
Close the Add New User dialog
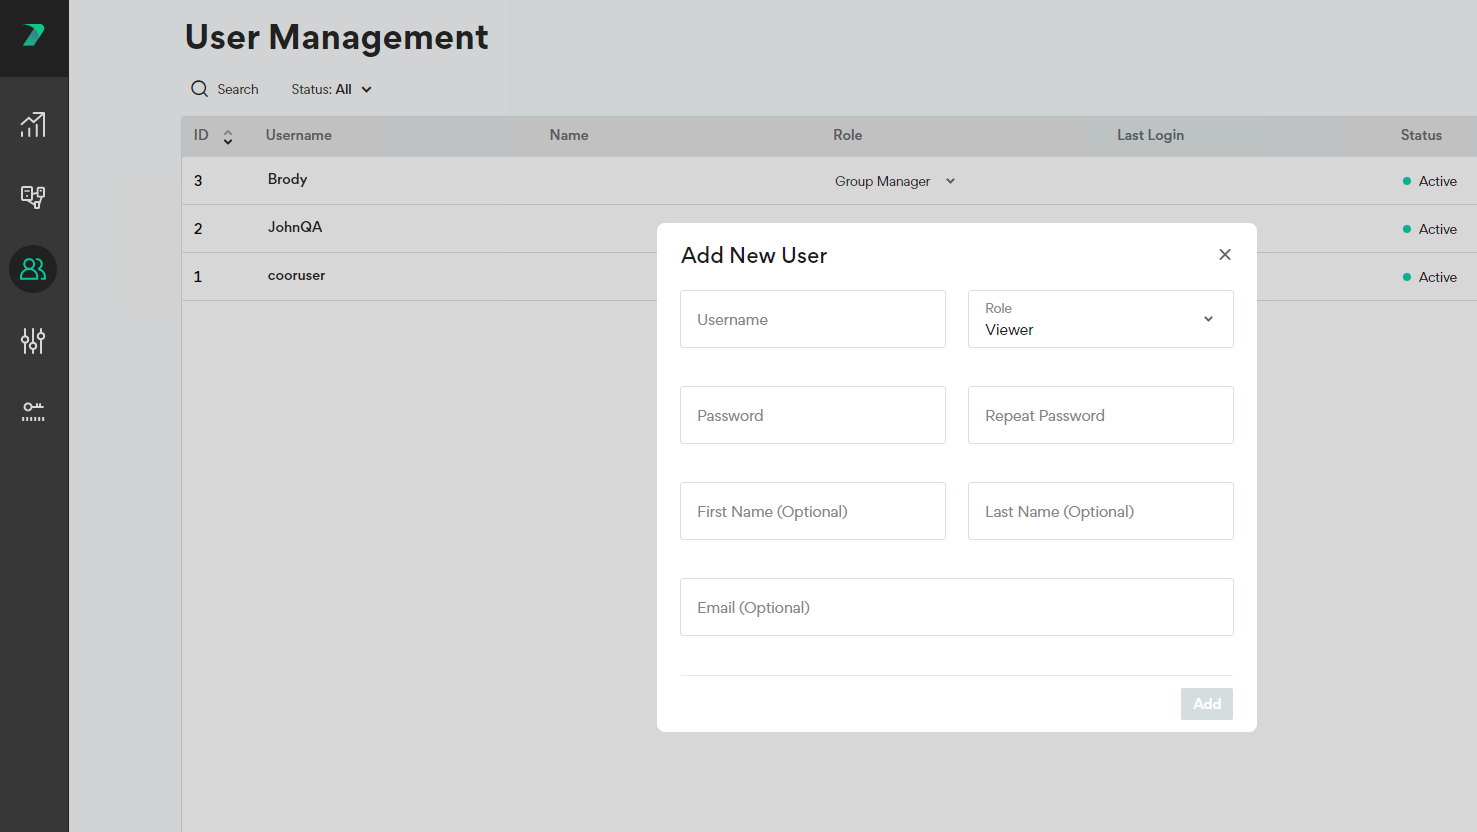click(1224, 254)
